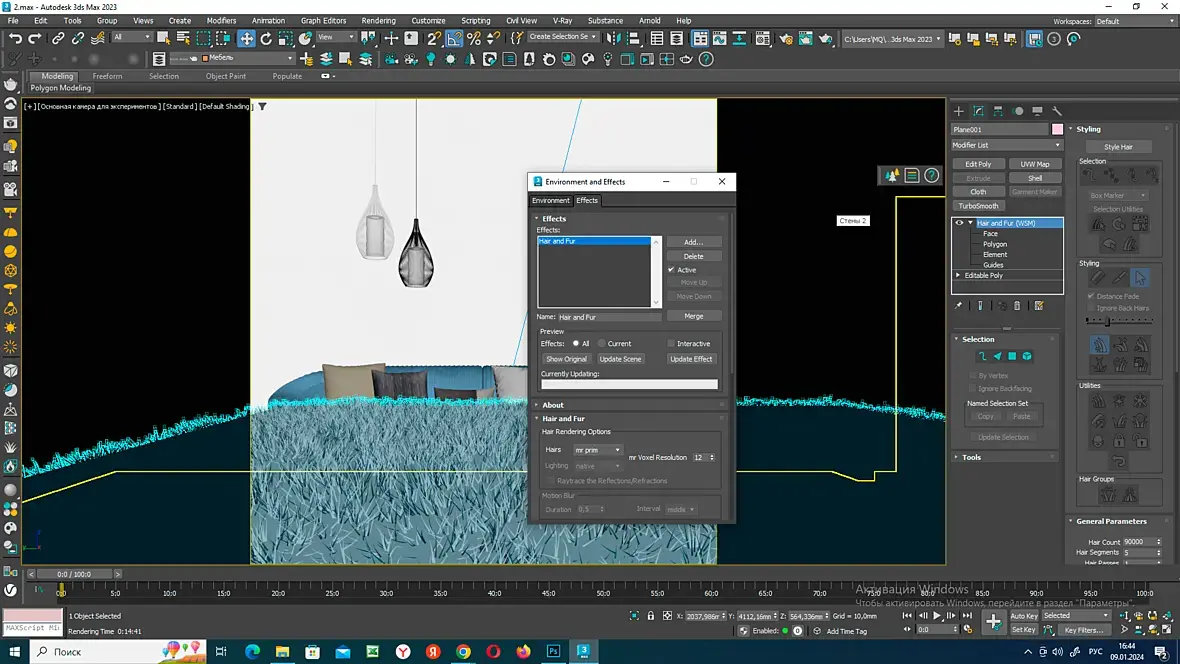The height and width of the screenshot is (664, 1180).
Task: Open the Hierarchy command panel tab
Action: [999, 111]
